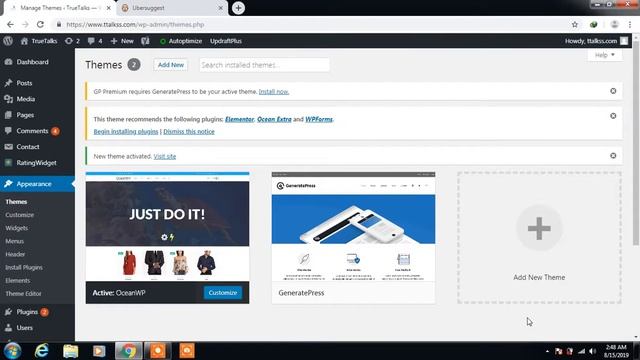Open the Elementor plugin link
Screen dimensions: 640x360
pyautogui.click(x=239, y=119)
